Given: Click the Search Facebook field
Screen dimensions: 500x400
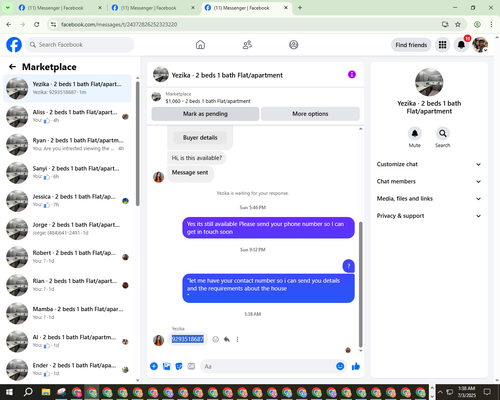Looking at the screenshot, I should pyautogui.click(x=80, y=45).
